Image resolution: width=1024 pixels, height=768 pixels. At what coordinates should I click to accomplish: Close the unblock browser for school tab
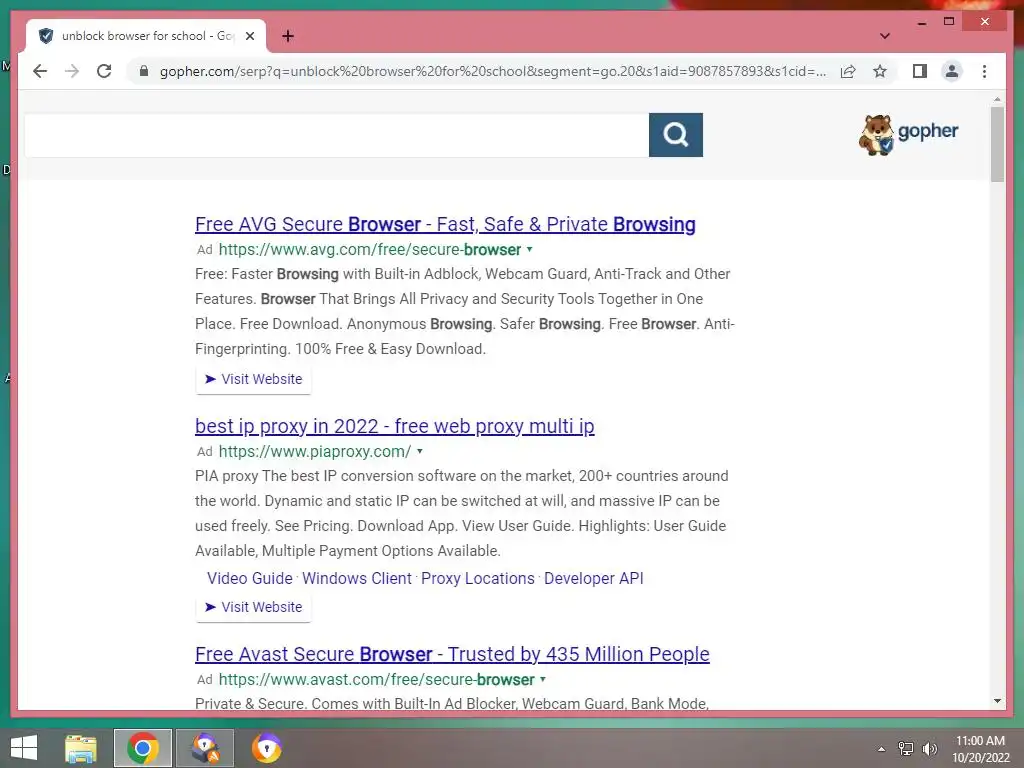pyautogui.click(x=249, y=36)
